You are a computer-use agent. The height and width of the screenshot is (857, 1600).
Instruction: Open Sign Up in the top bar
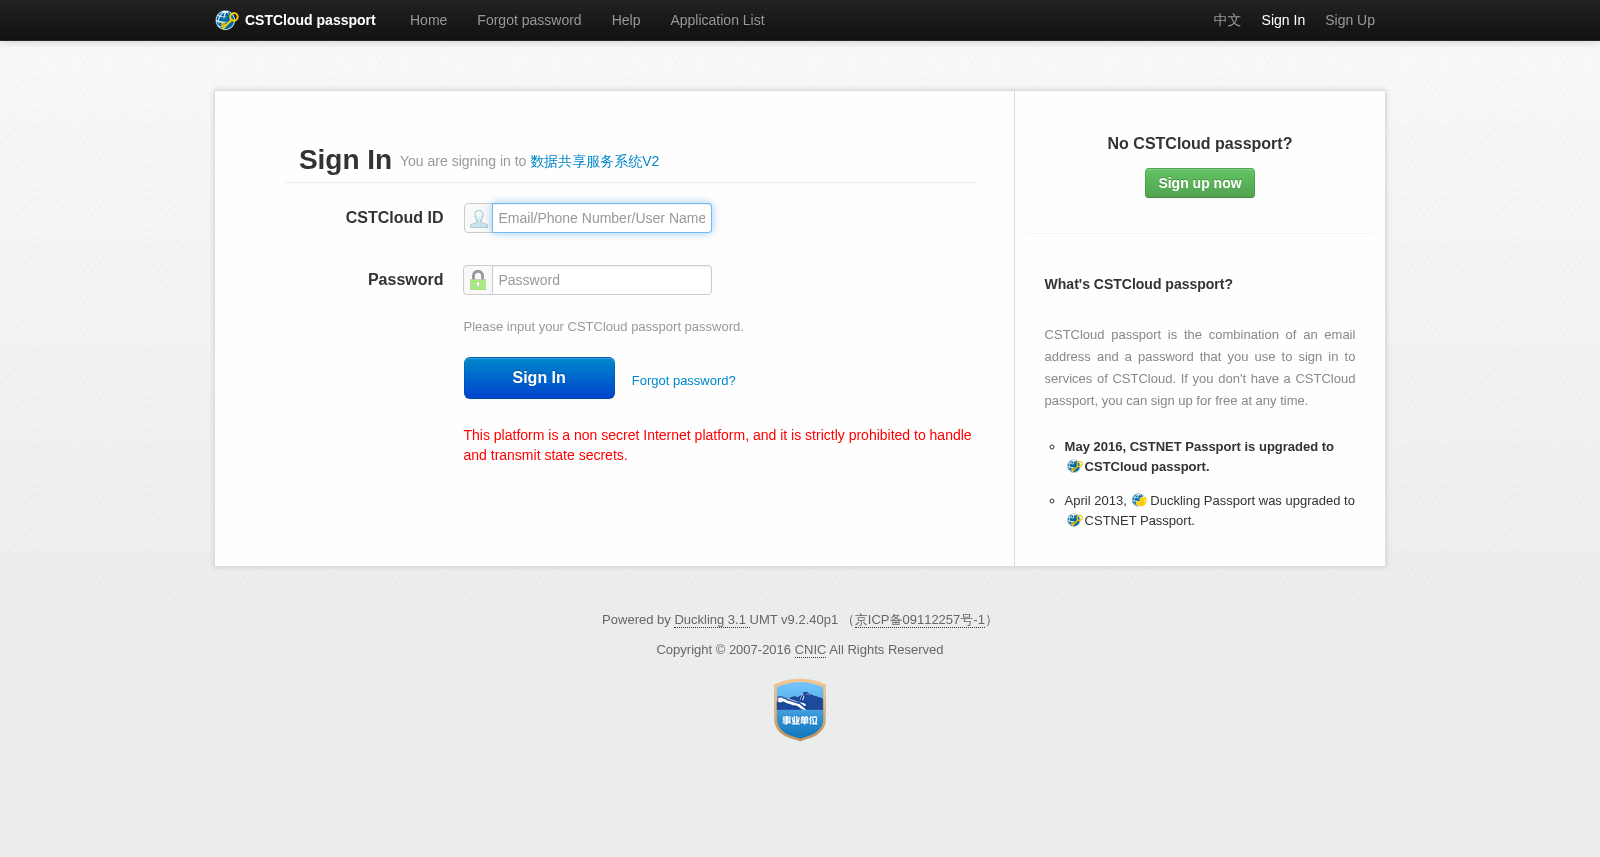(x=1350, y=20)
